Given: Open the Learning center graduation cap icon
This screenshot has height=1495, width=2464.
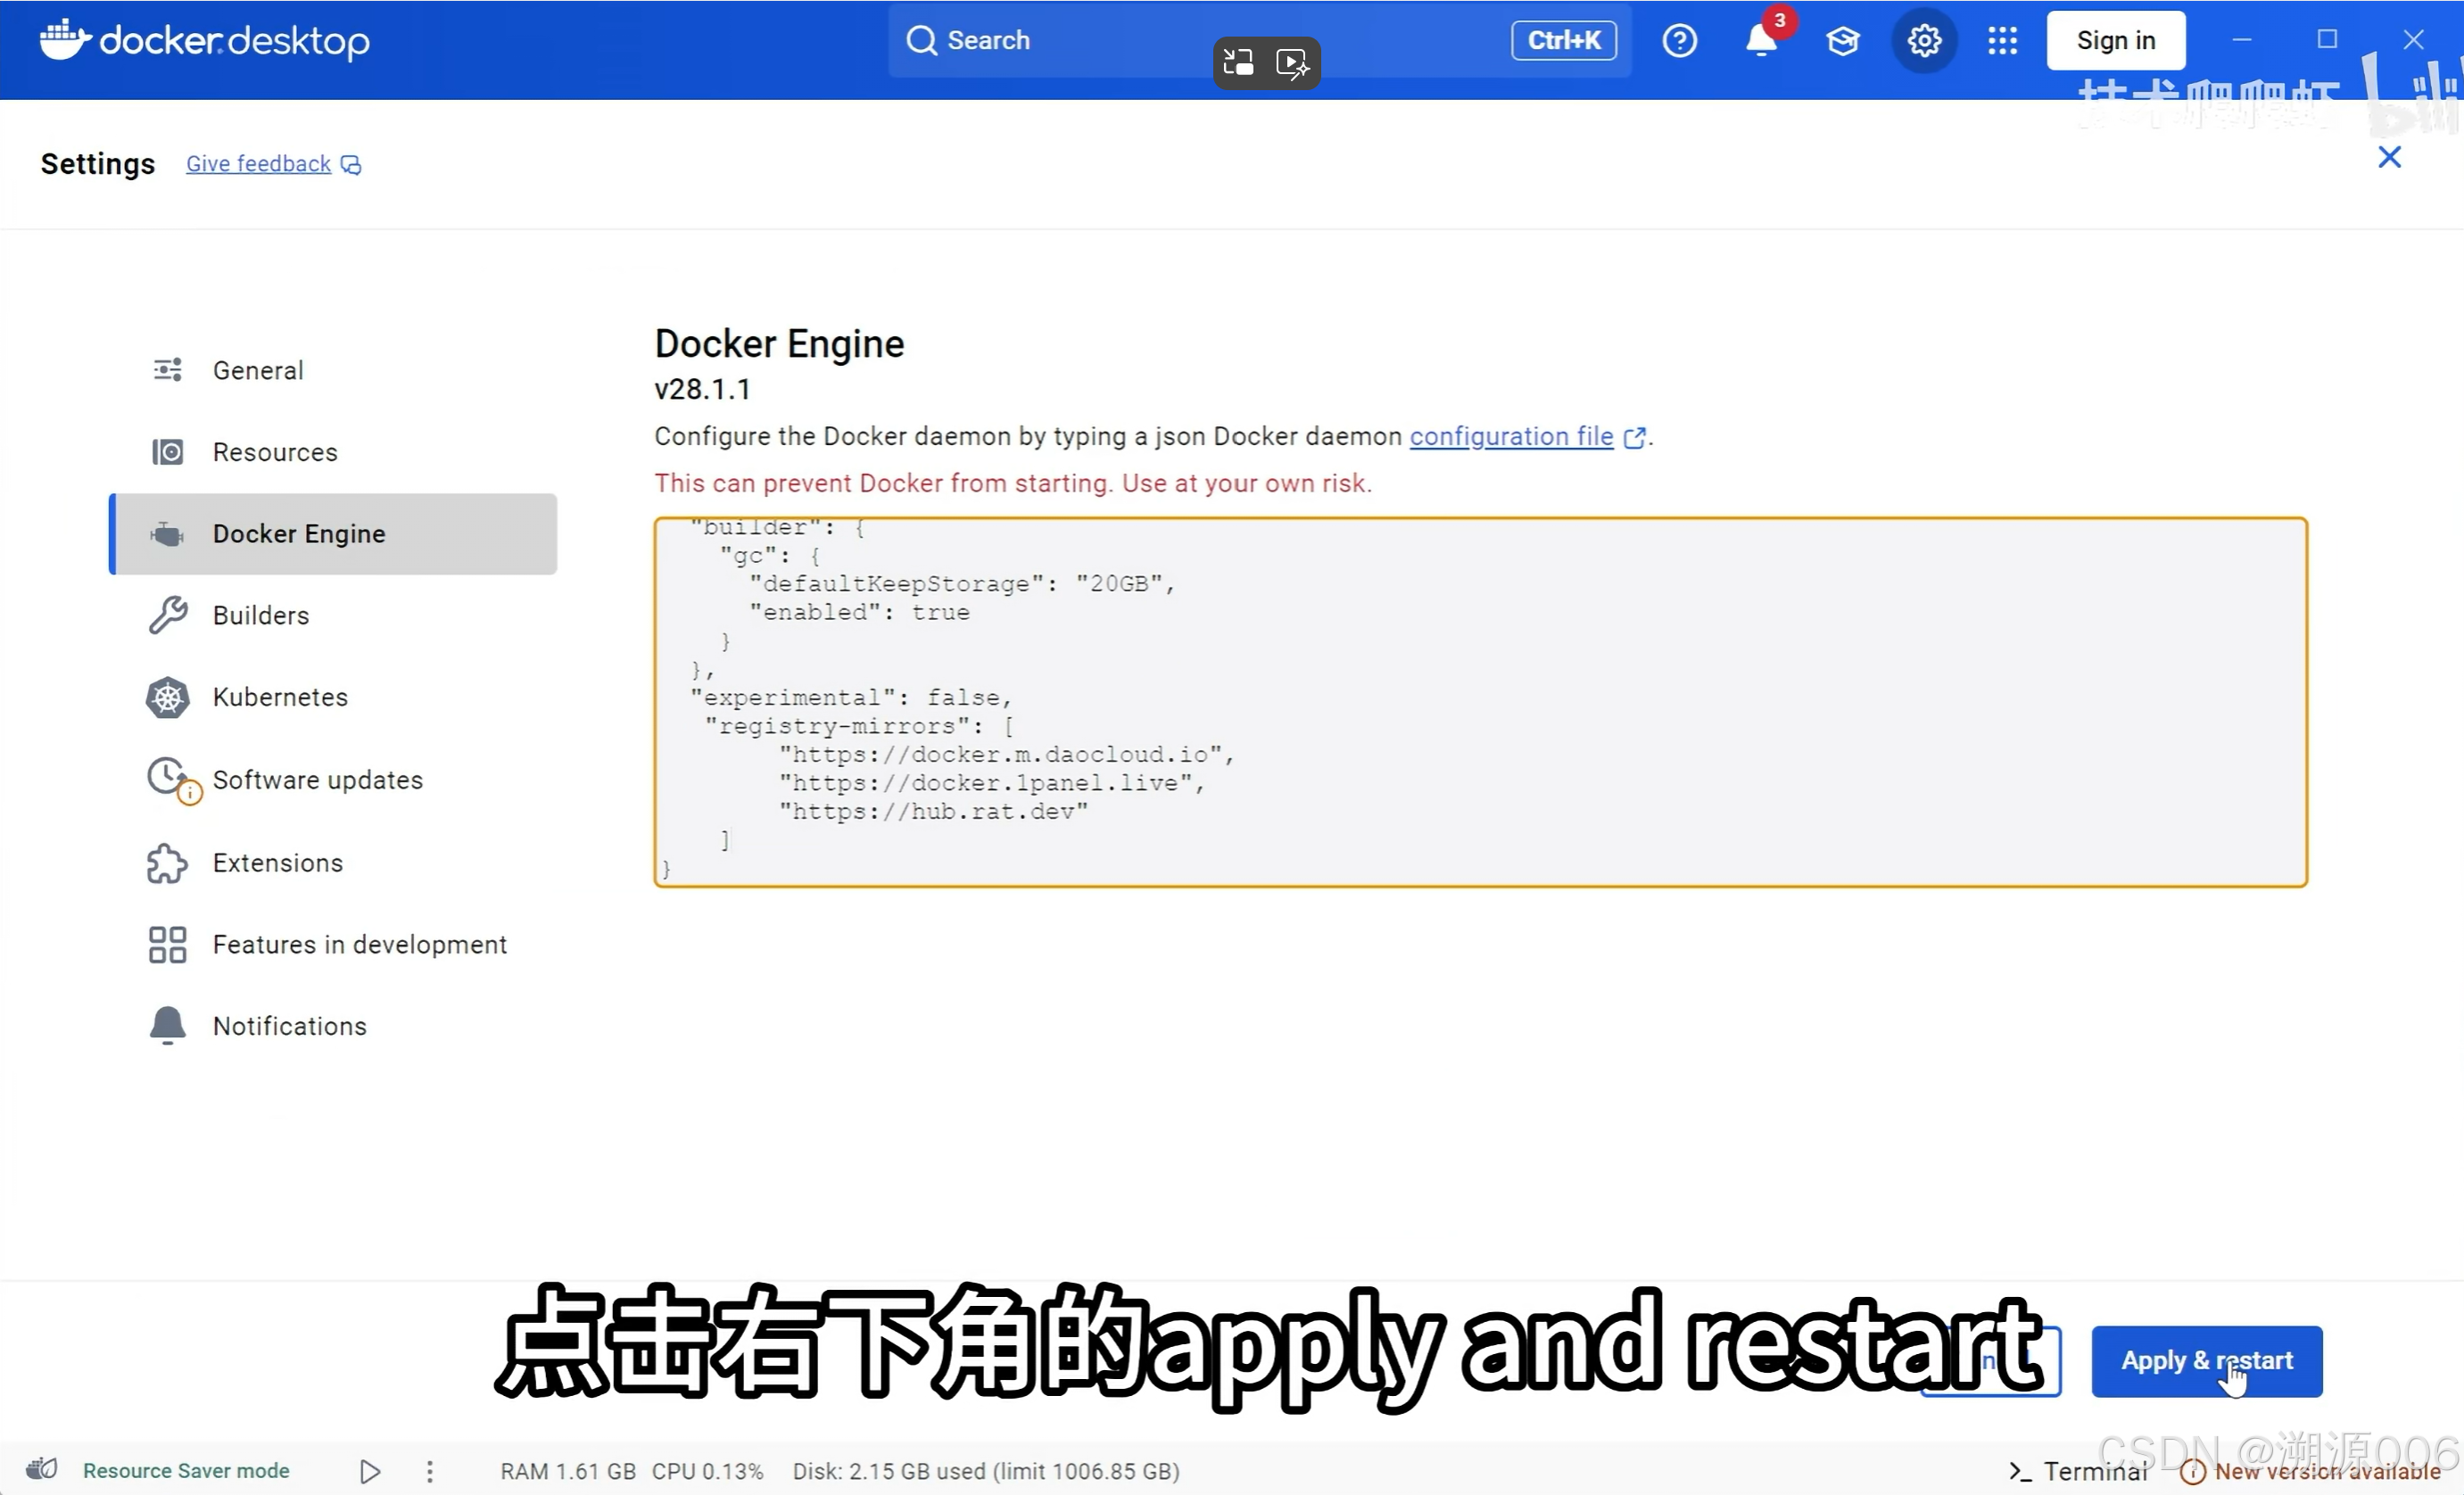Looking at the screenshot, I should [x=1842, y=41].
